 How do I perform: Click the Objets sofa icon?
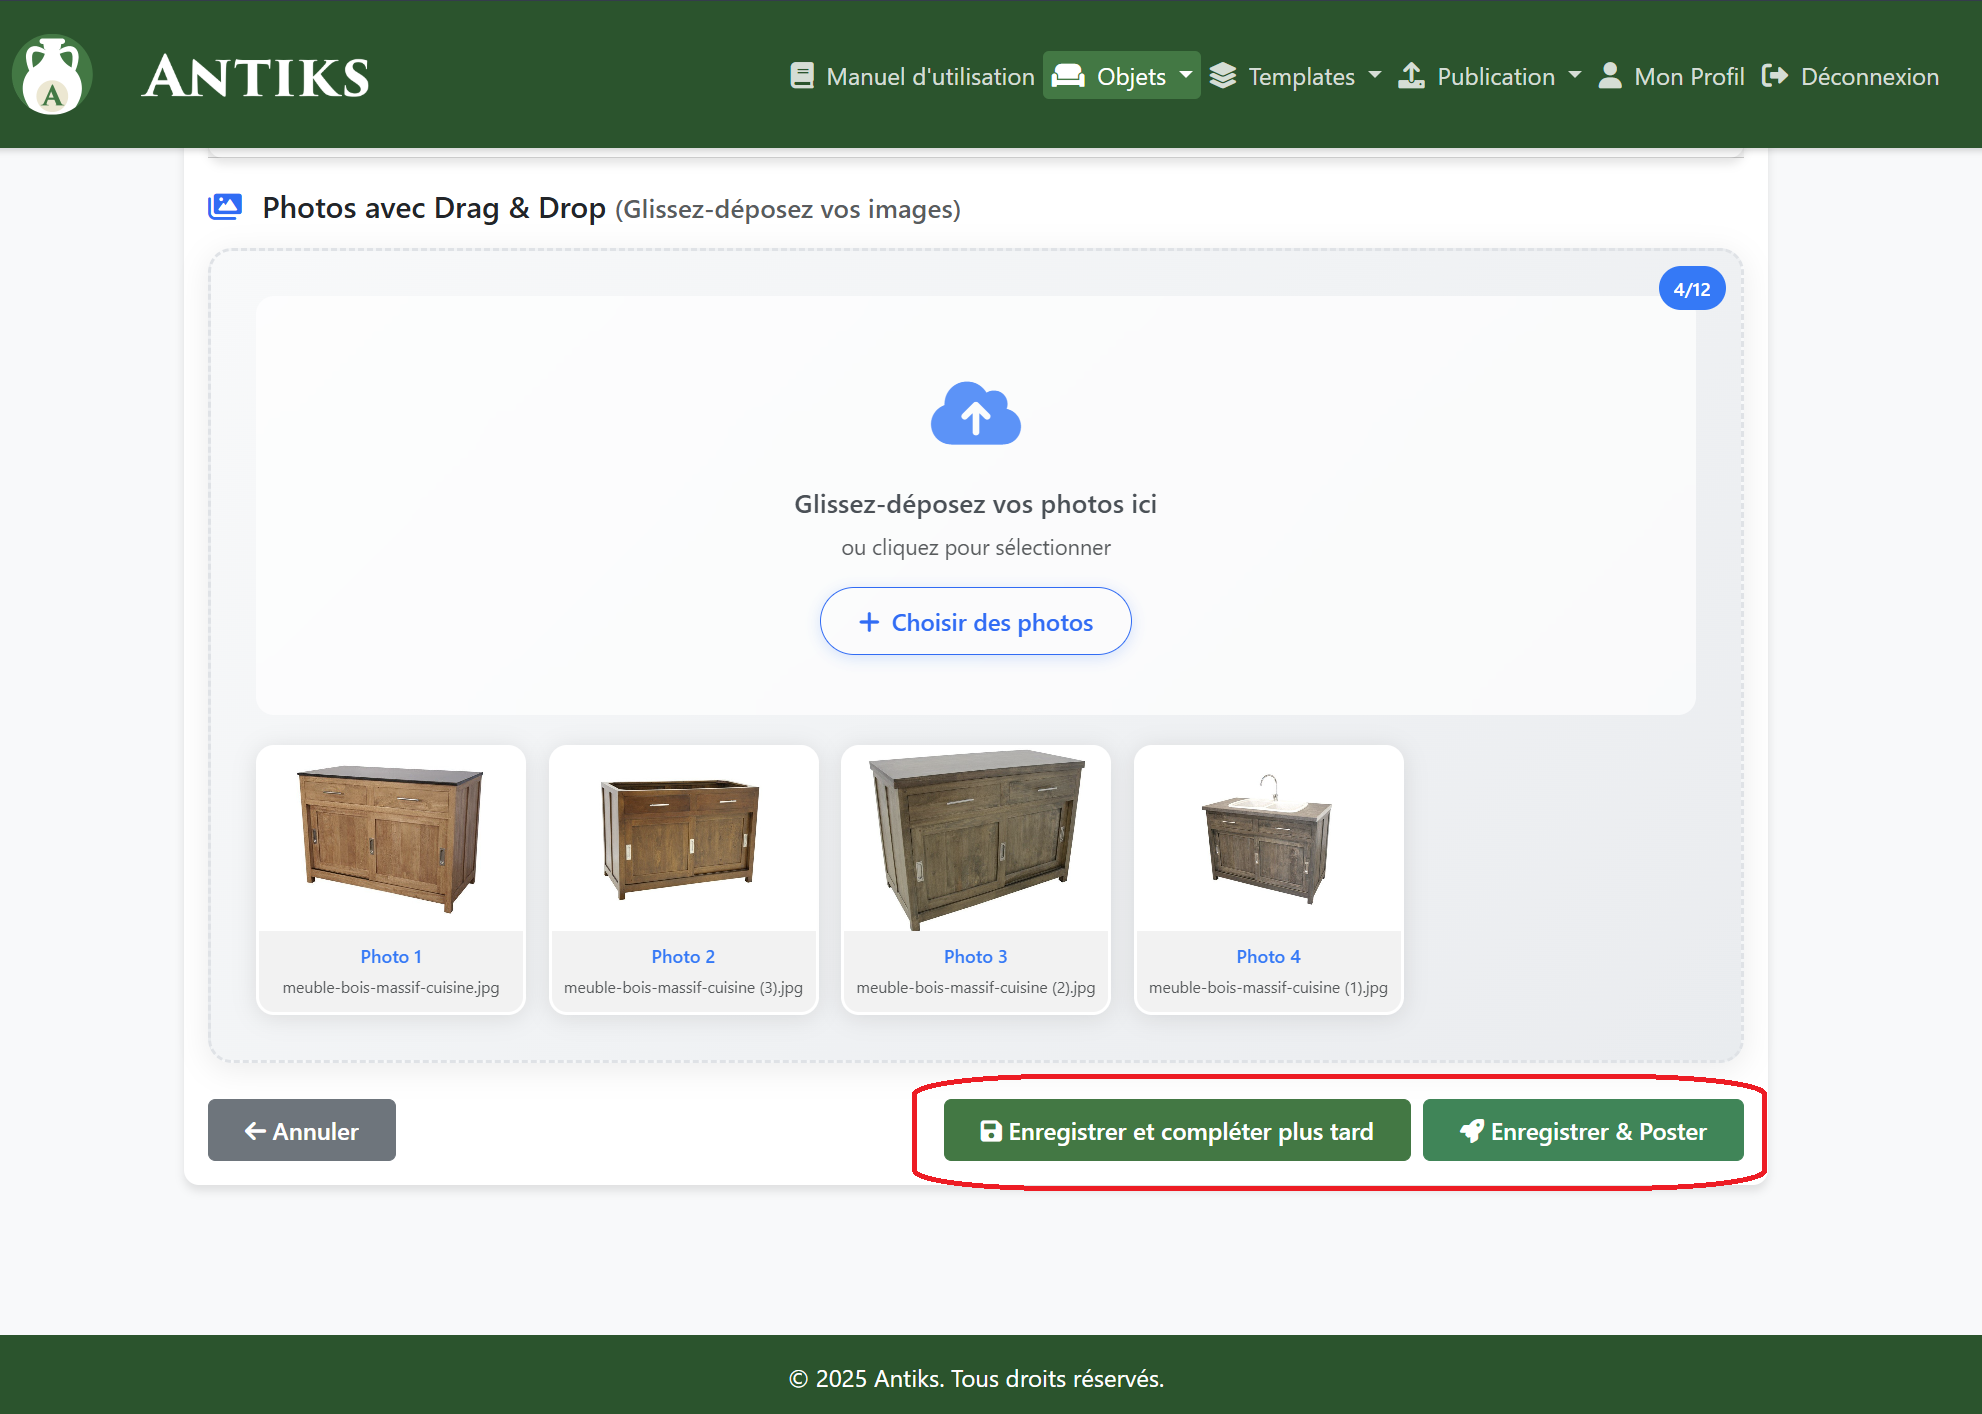point(1068,76)
